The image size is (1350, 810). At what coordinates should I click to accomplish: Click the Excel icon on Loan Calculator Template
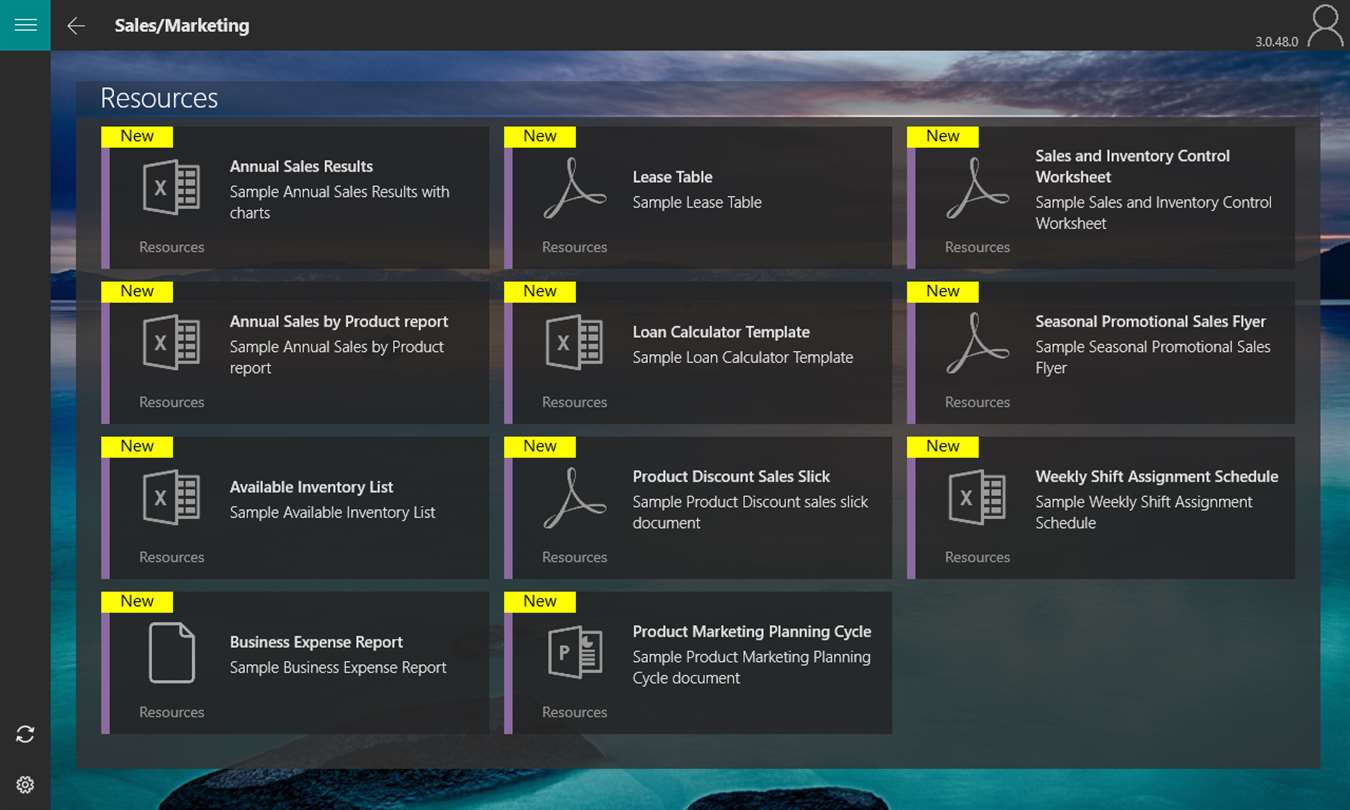pyautogui.click(x=575, y=342)
